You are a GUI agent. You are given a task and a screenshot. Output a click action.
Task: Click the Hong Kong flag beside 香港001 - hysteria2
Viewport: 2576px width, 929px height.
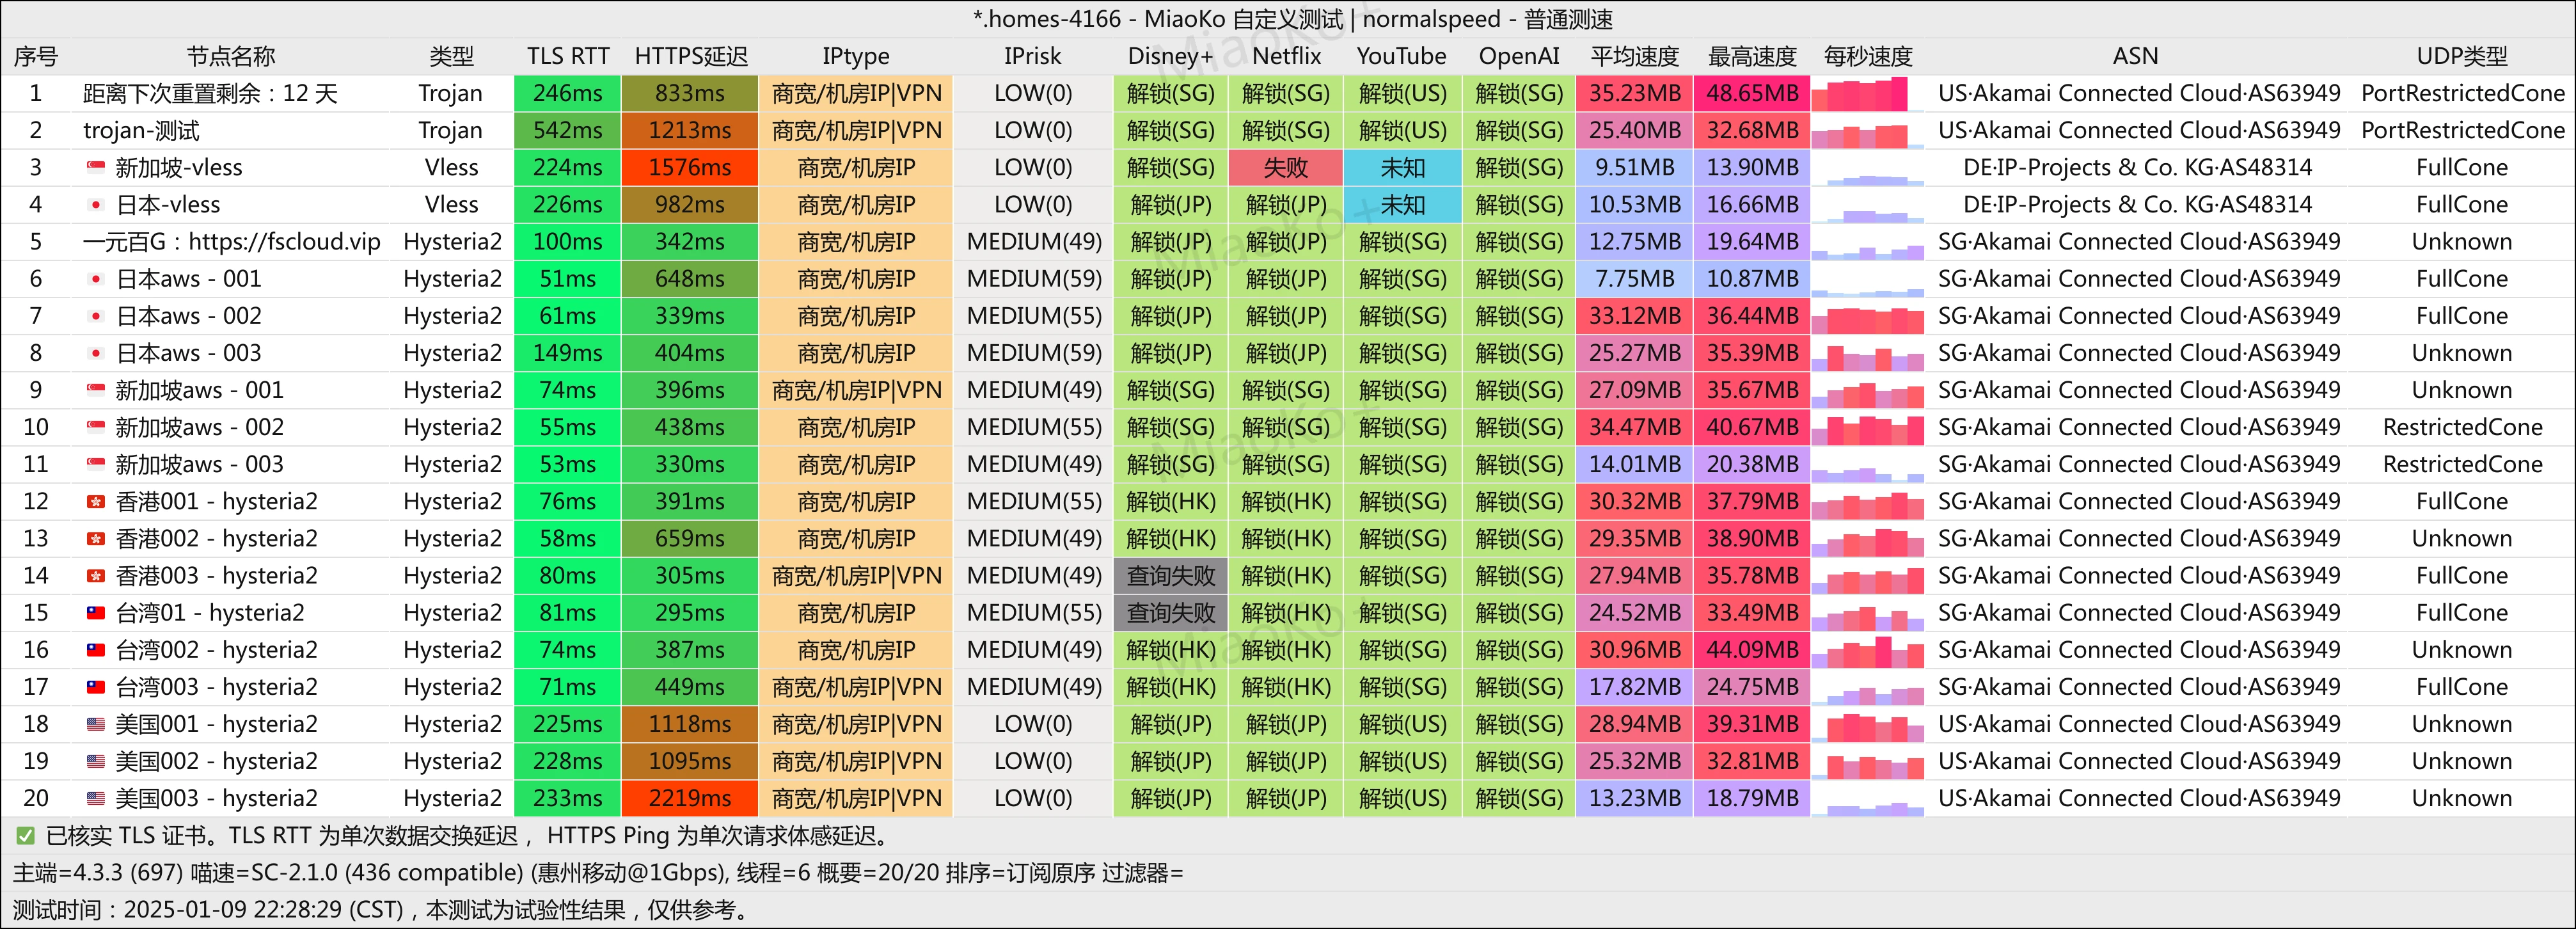(96, 501)
